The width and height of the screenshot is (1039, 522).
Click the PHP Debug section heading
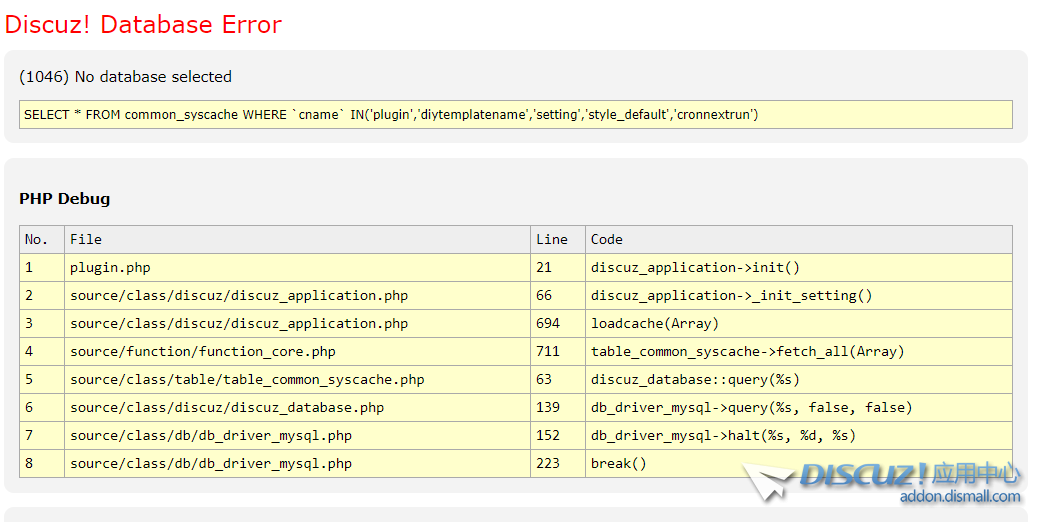(x=64, y=199)
